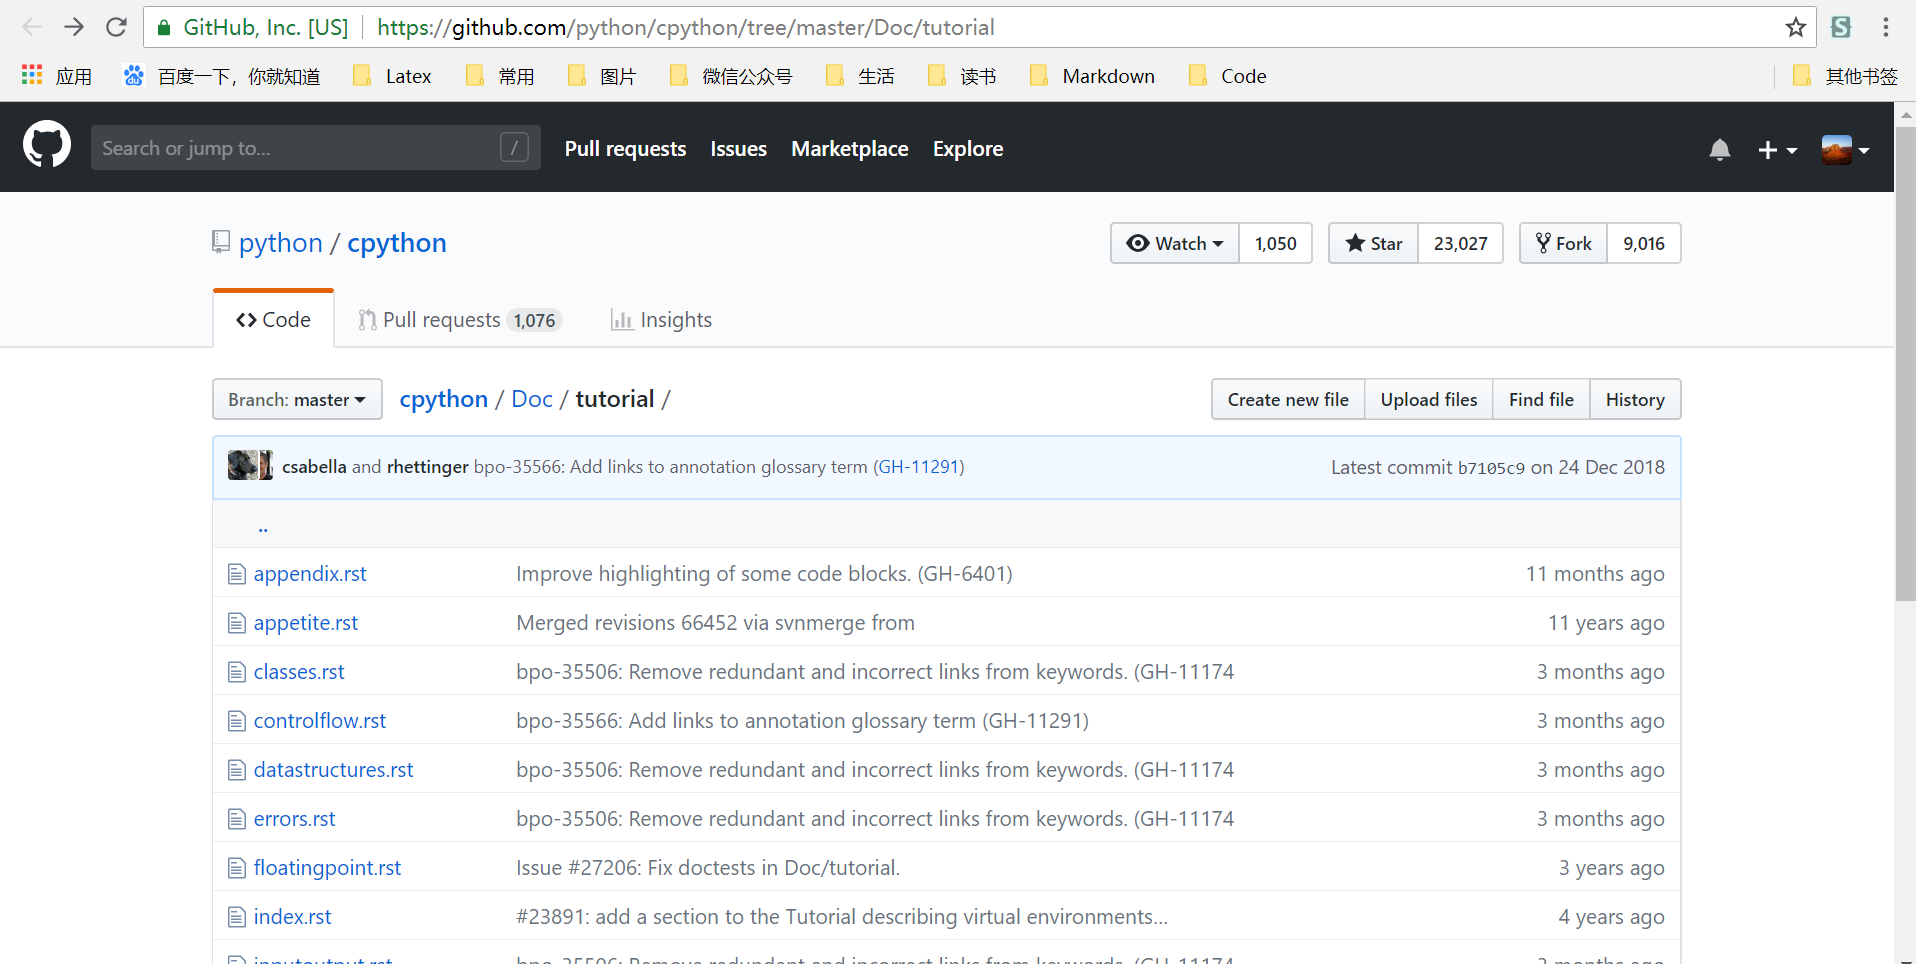Image resolution: width=1916 pixels, height=964 pixels.
Task: Click Find file button
Action: (1541, 399)
